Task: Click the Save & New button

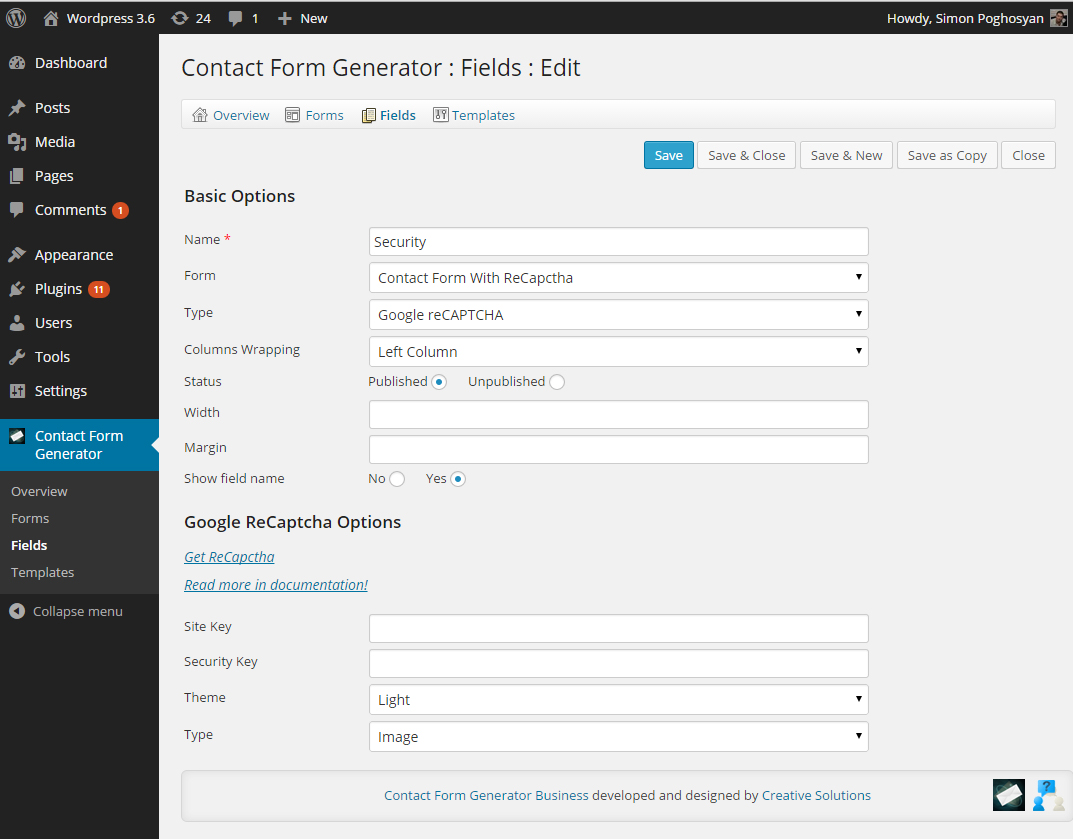Action: [846, 155]
